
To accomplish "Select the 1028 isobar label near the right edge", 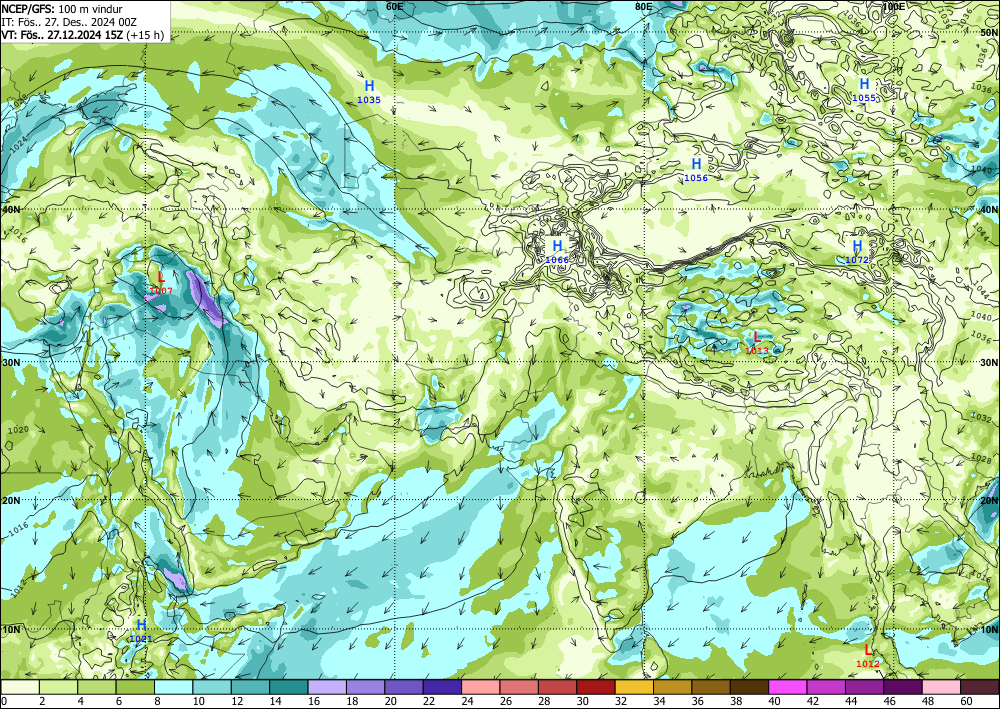I will [981, 459].
